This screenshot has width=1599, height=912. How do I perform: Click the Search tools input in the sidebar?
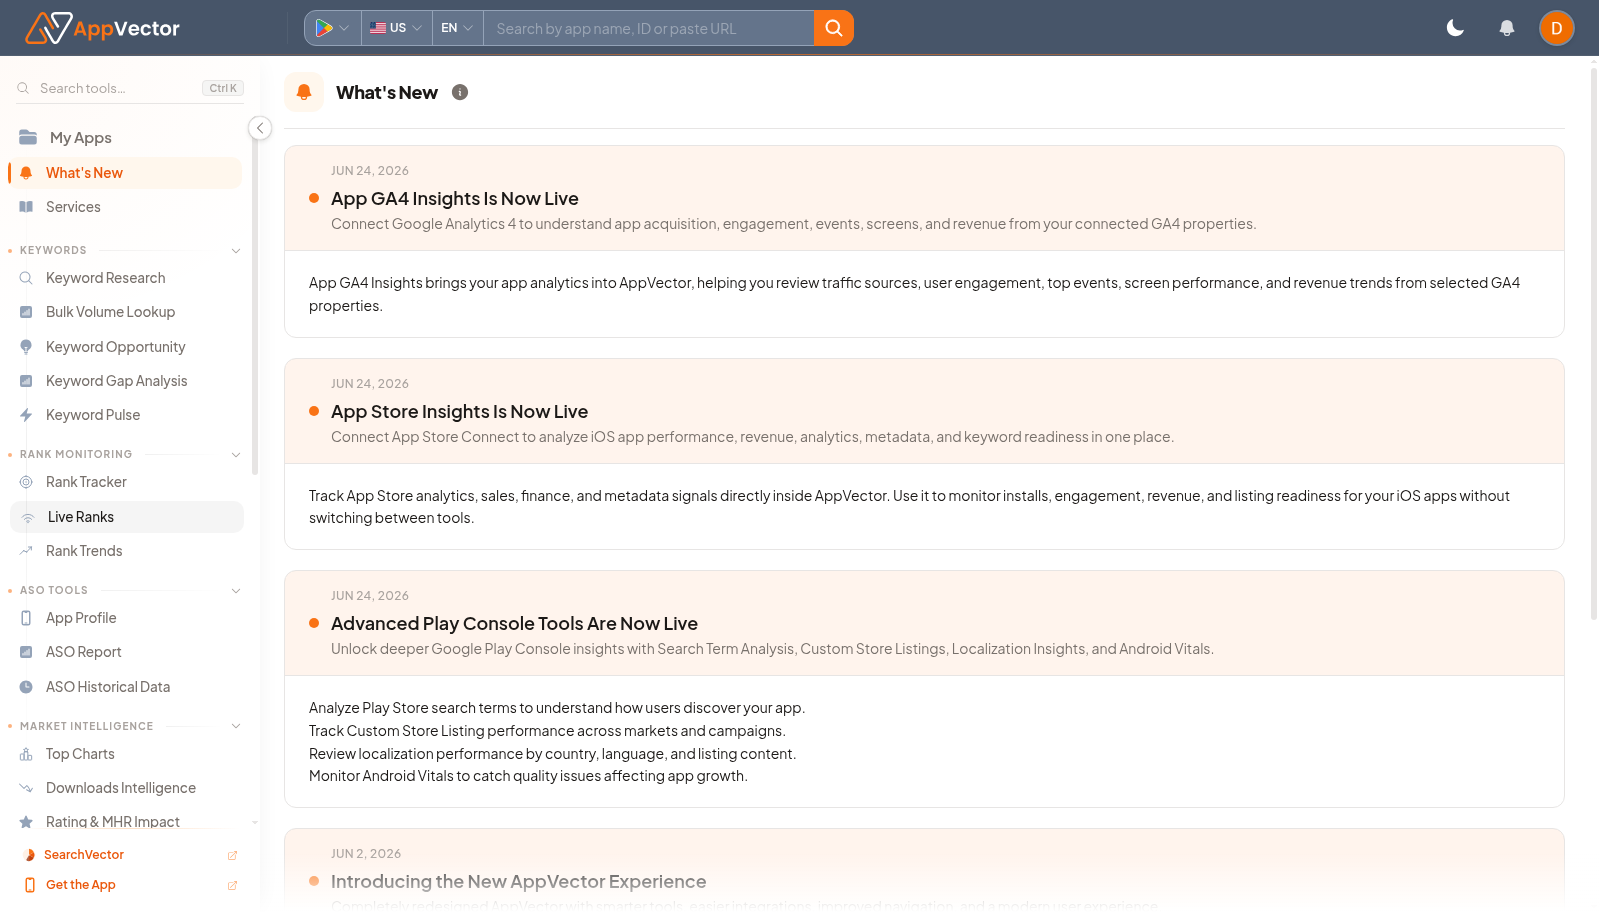(130, 88)
